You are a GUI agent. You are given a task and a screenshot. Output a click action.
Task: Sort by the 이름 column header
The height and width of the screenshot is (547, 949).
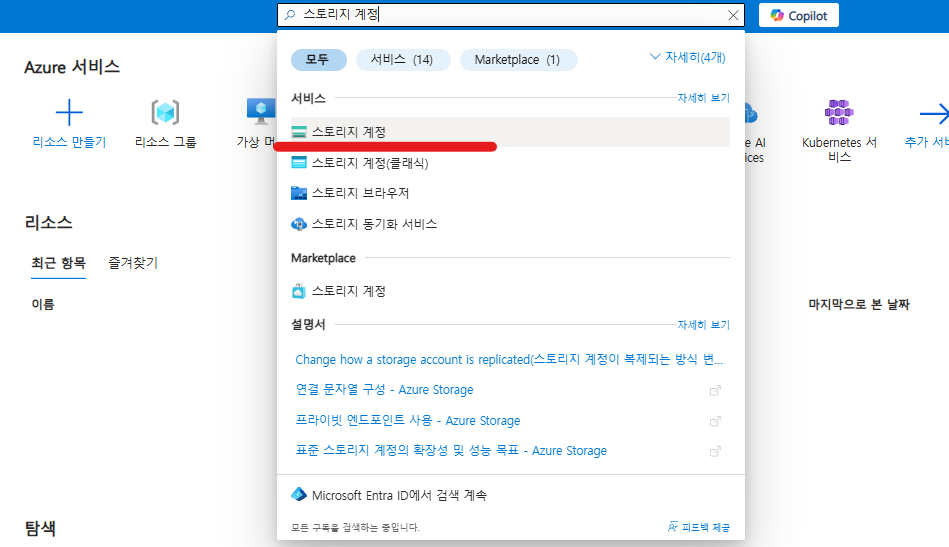43,304
